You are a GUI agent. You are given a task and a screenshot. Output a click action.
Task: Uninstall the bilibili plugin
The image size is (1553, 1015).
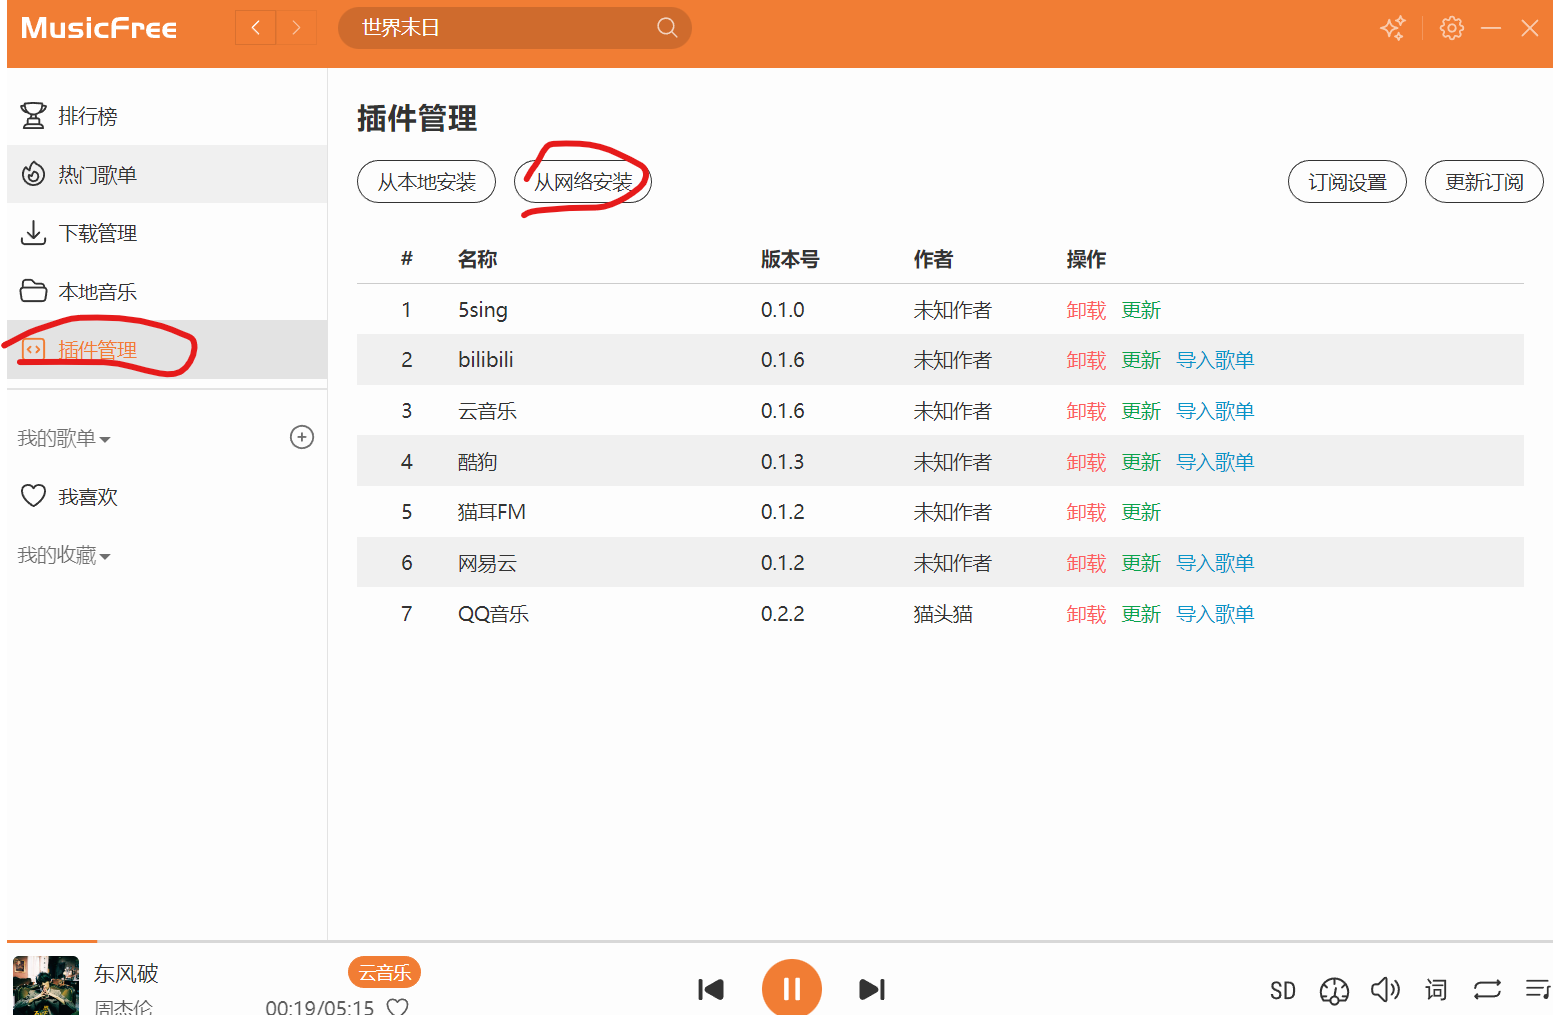pyautogui.click(x=1086, y=360)
